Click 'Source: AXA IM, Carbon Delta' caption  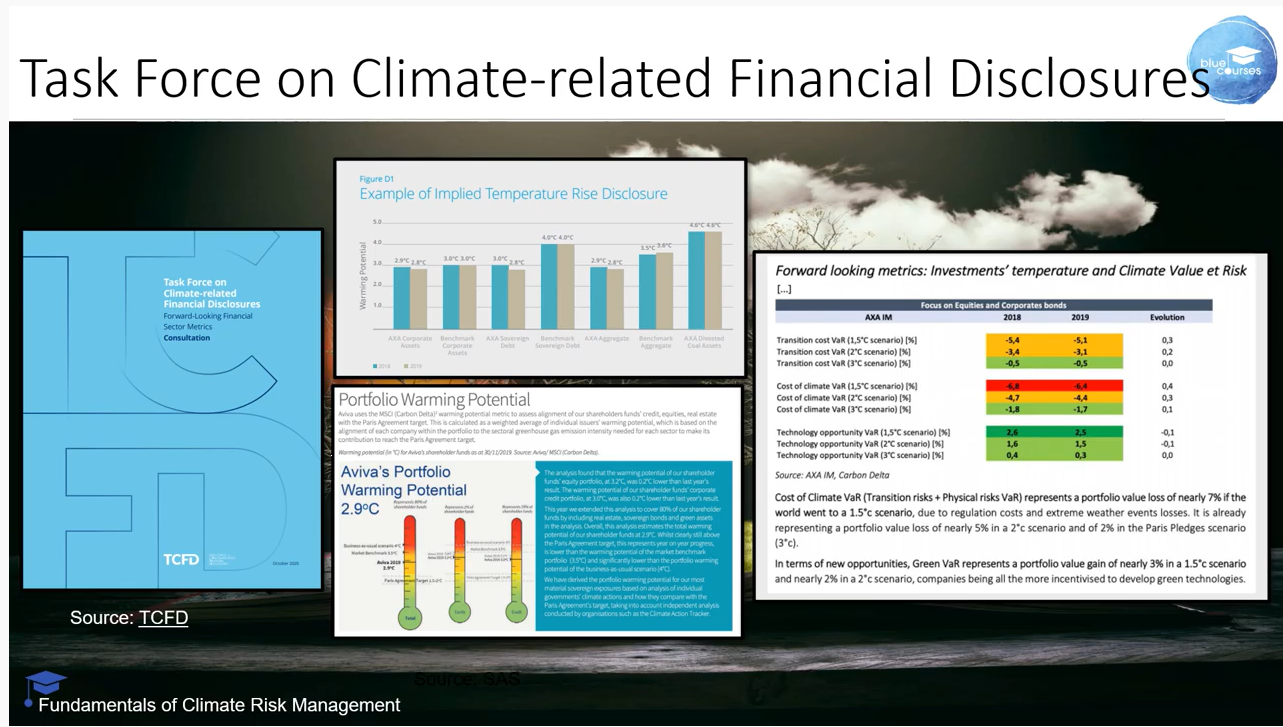click(833, 475)
